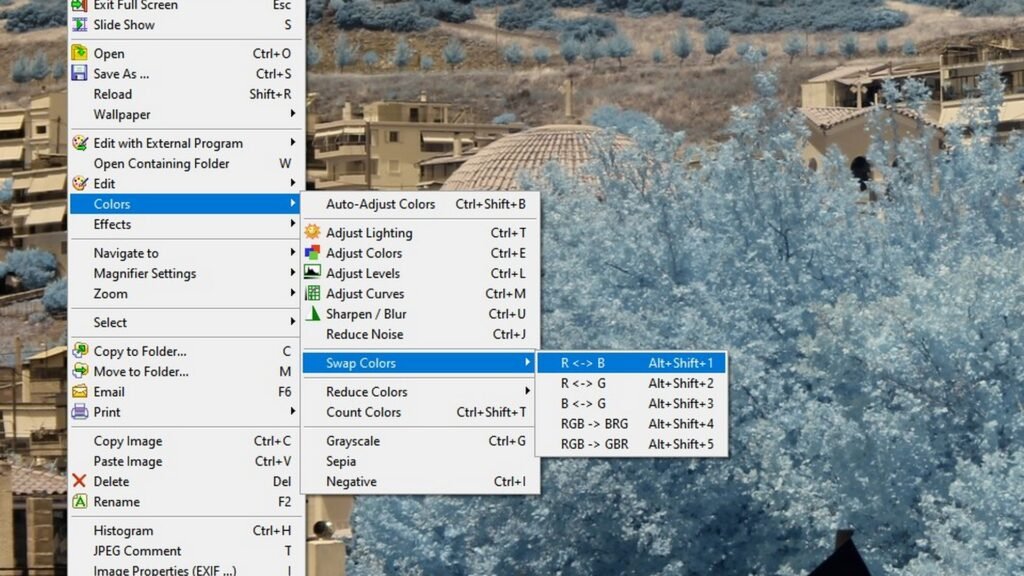Select JPEG Comment
Image resolution: width=1024 pixels, height=576 pixels.
[x=185, y=551]
